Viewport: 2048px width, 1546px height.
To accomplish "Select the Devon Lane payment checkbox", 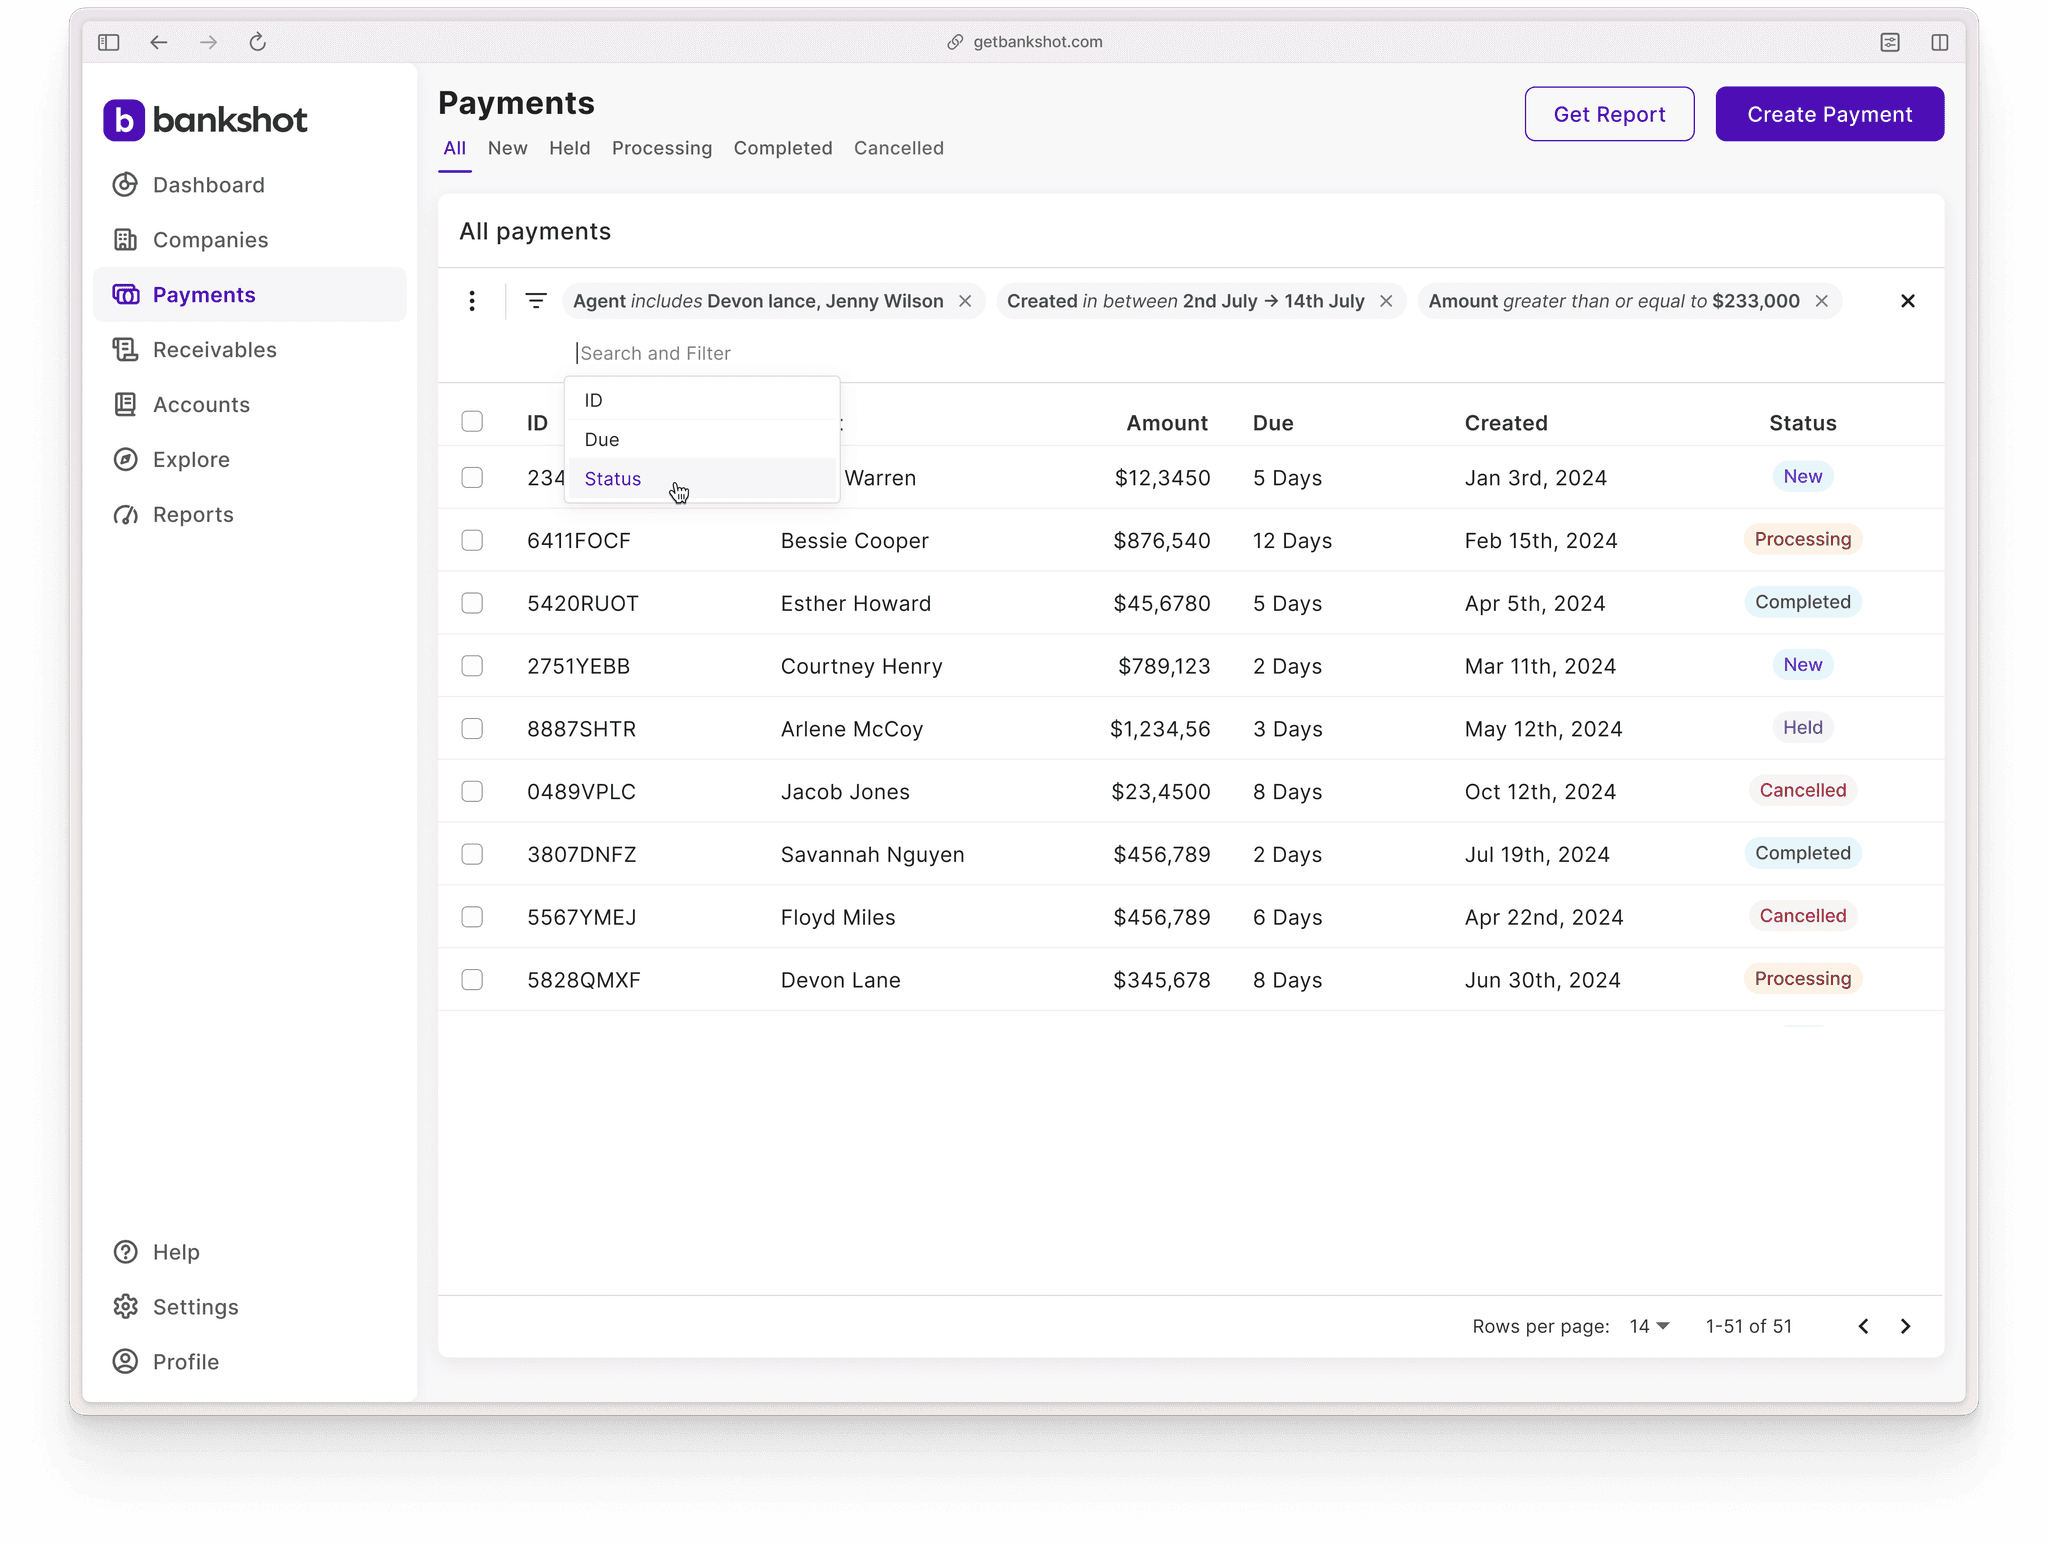I will [472, 980].
